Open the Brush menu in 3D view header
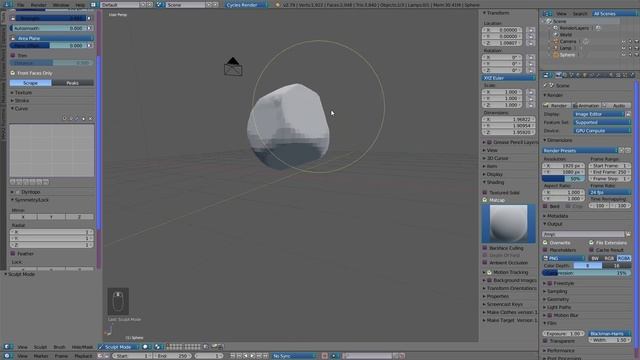The height and width of the screenshot is (360, 640). click(x=59, y=347)
